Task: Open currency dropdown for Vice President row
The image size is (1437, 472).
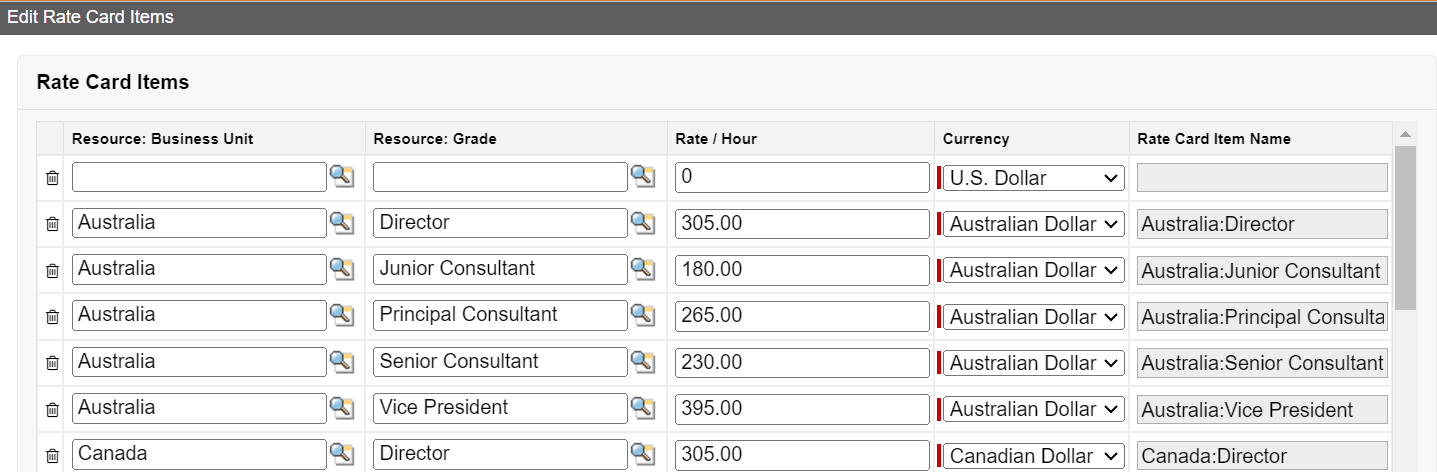Action: (x=1034, y=409)
